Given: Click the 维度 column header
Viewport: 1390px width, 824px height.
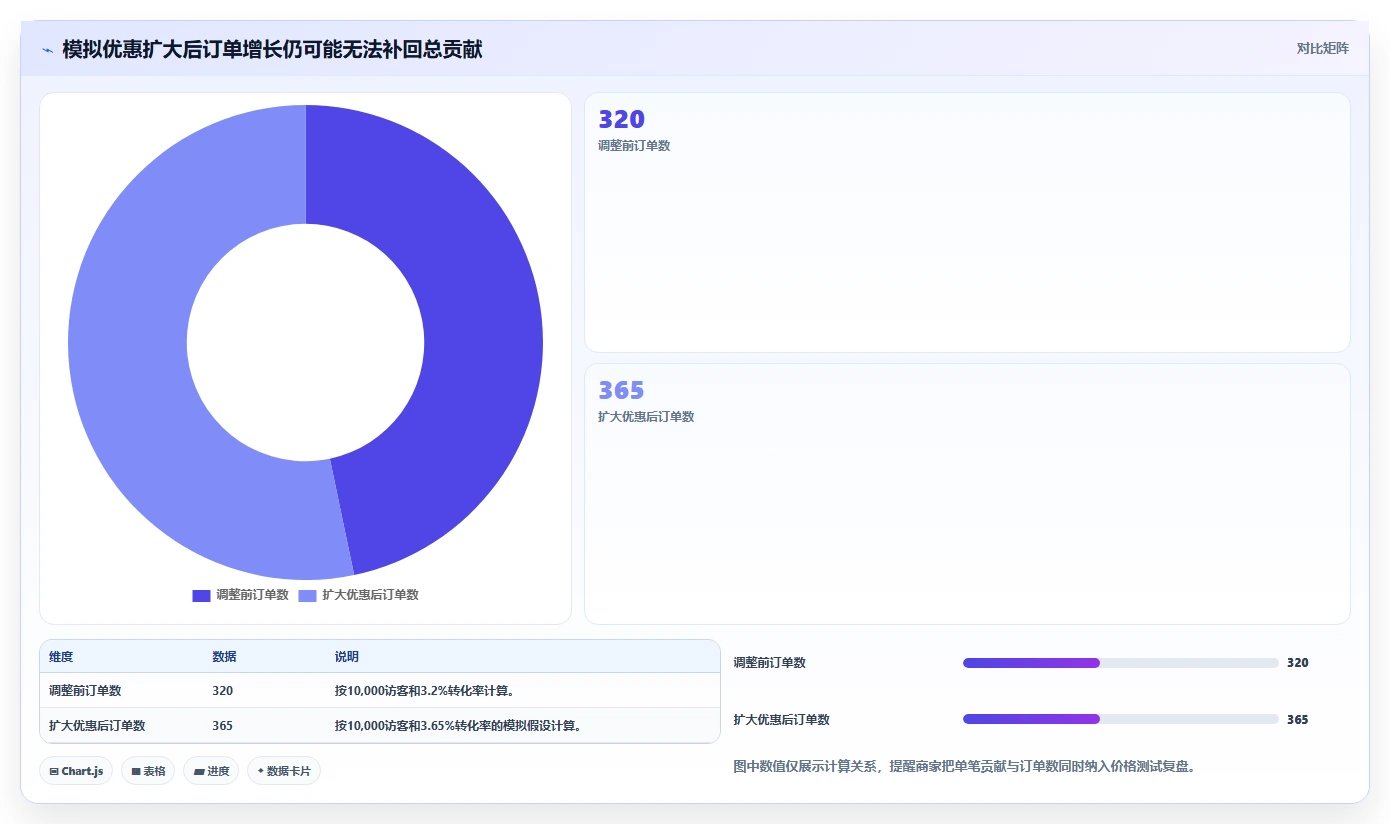Looking at the screenshot, I should click(61, 657).
